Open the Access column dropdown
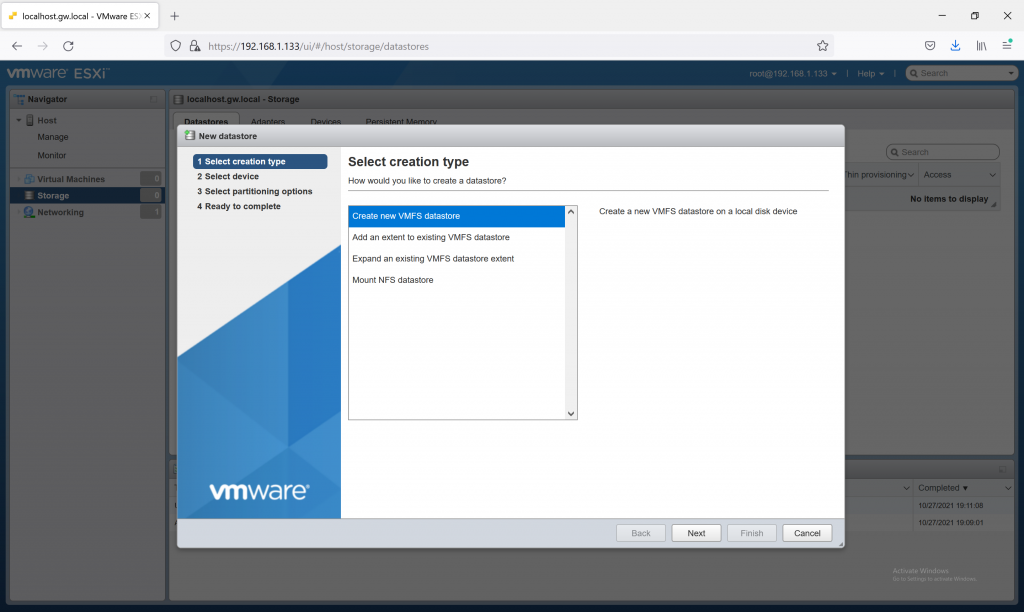The width and height of the screenshot is (1024, 612). pyautogui.click(x=993, y=175)
